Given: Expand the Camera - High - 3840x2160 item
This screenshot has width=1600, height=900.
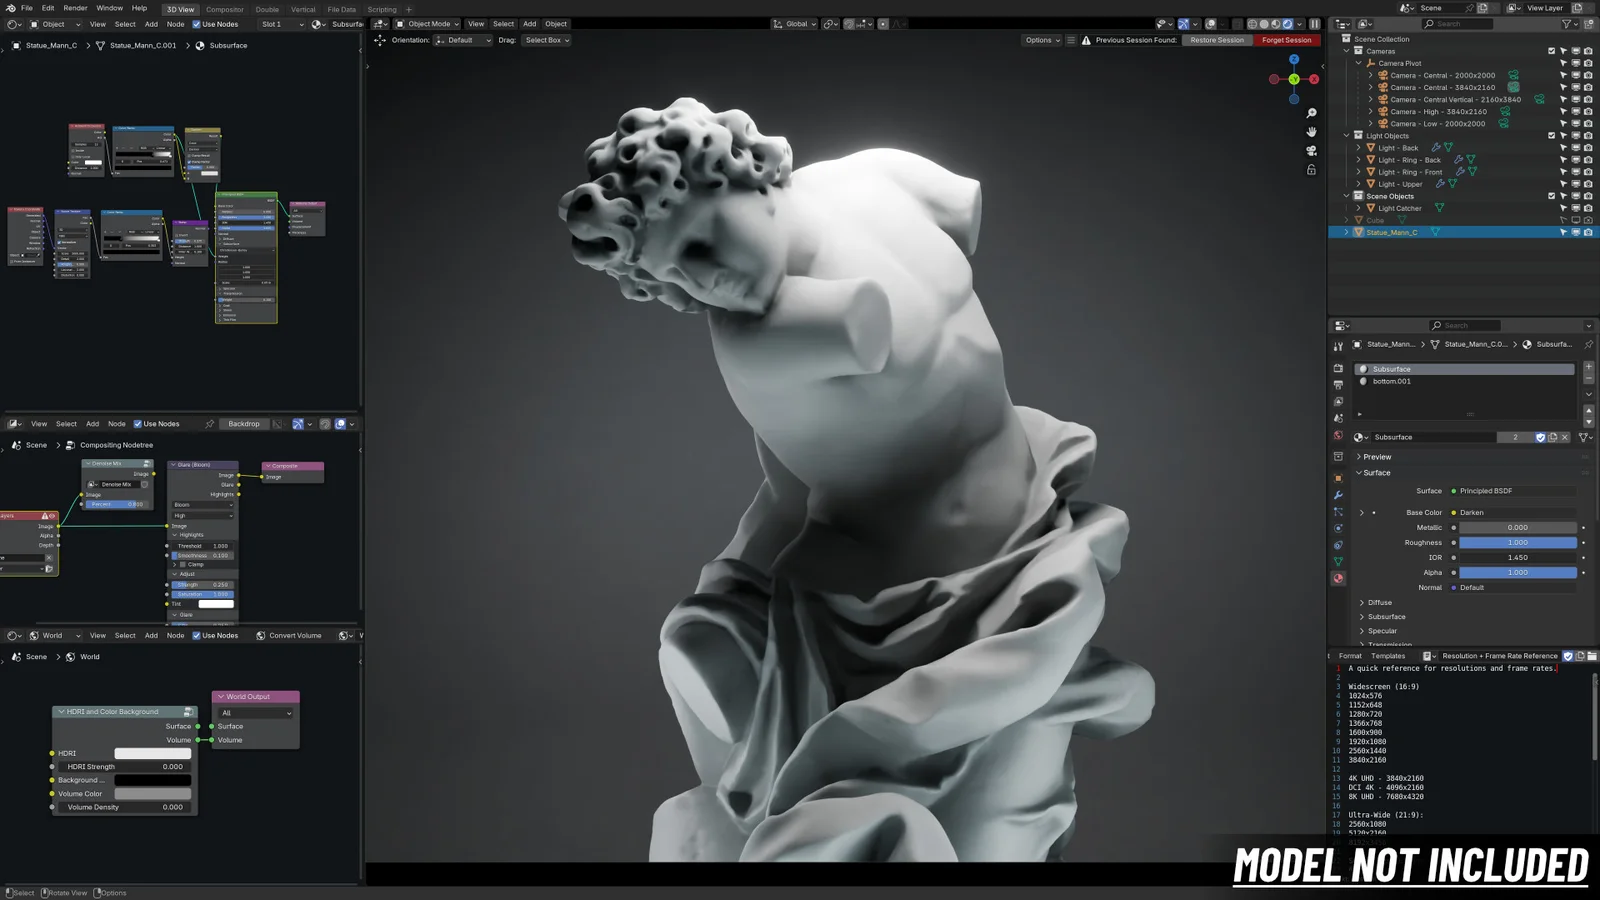Looking at the screenshot, I should pos(1370,112).
